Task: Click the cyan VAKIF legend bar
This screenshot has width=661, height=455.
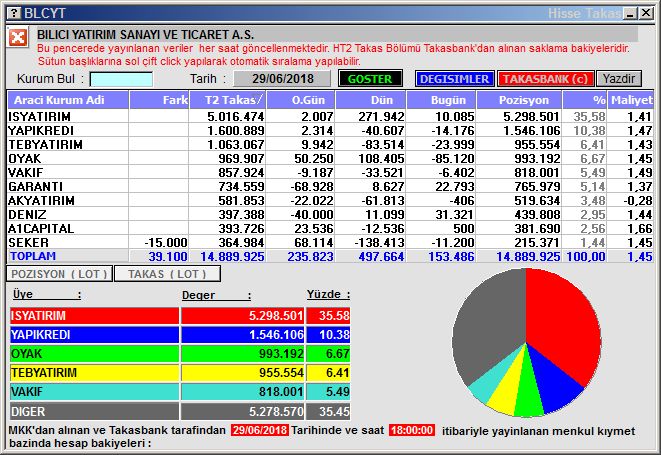Action: [94, 392]
